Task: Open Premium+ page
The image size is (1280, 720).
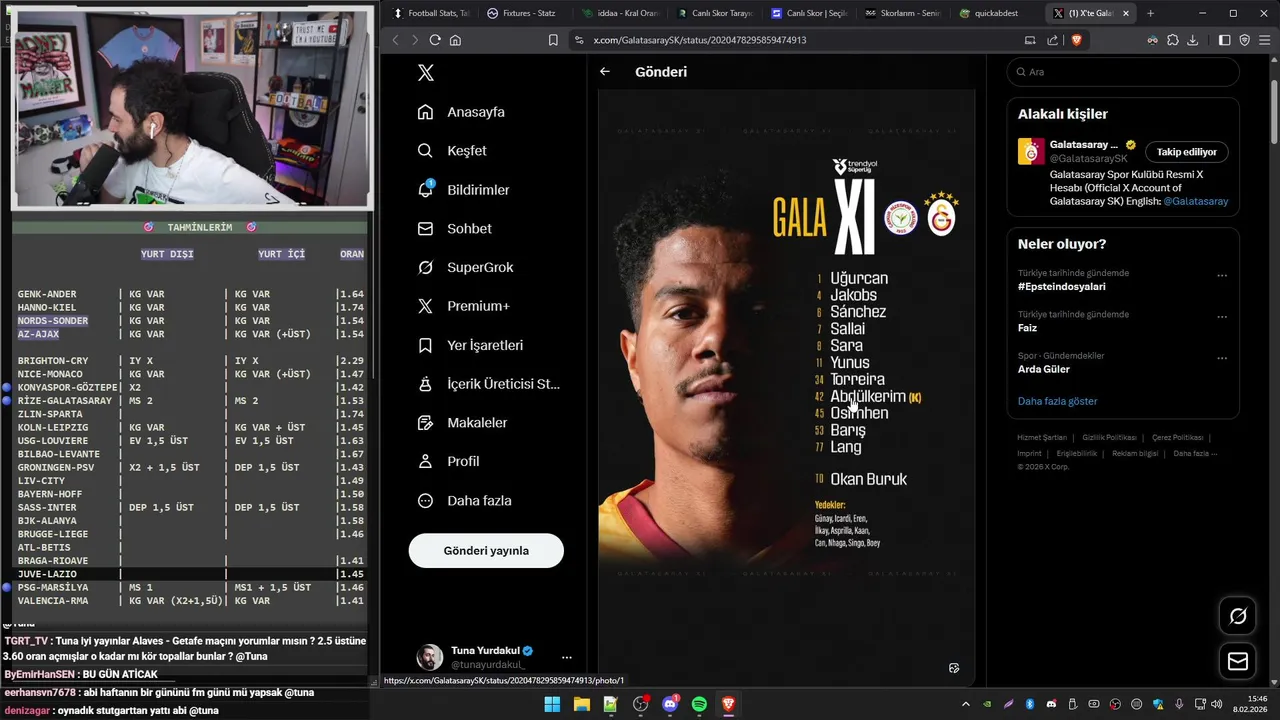Action: 463,306
